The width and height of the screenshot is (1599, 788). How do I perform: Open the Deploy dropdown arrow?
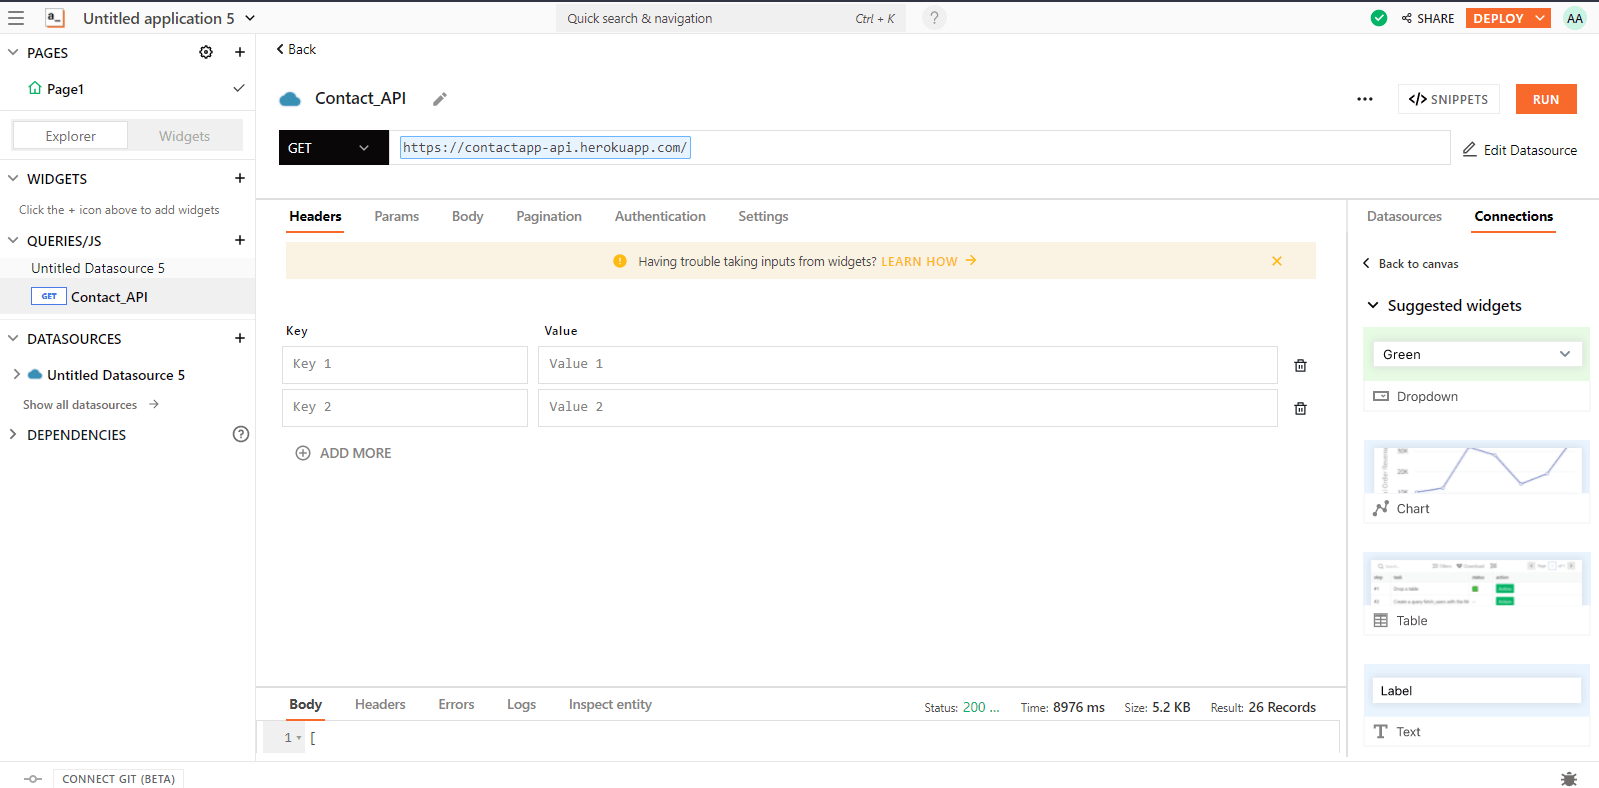pyautogui.click(x=1540, y=18)
